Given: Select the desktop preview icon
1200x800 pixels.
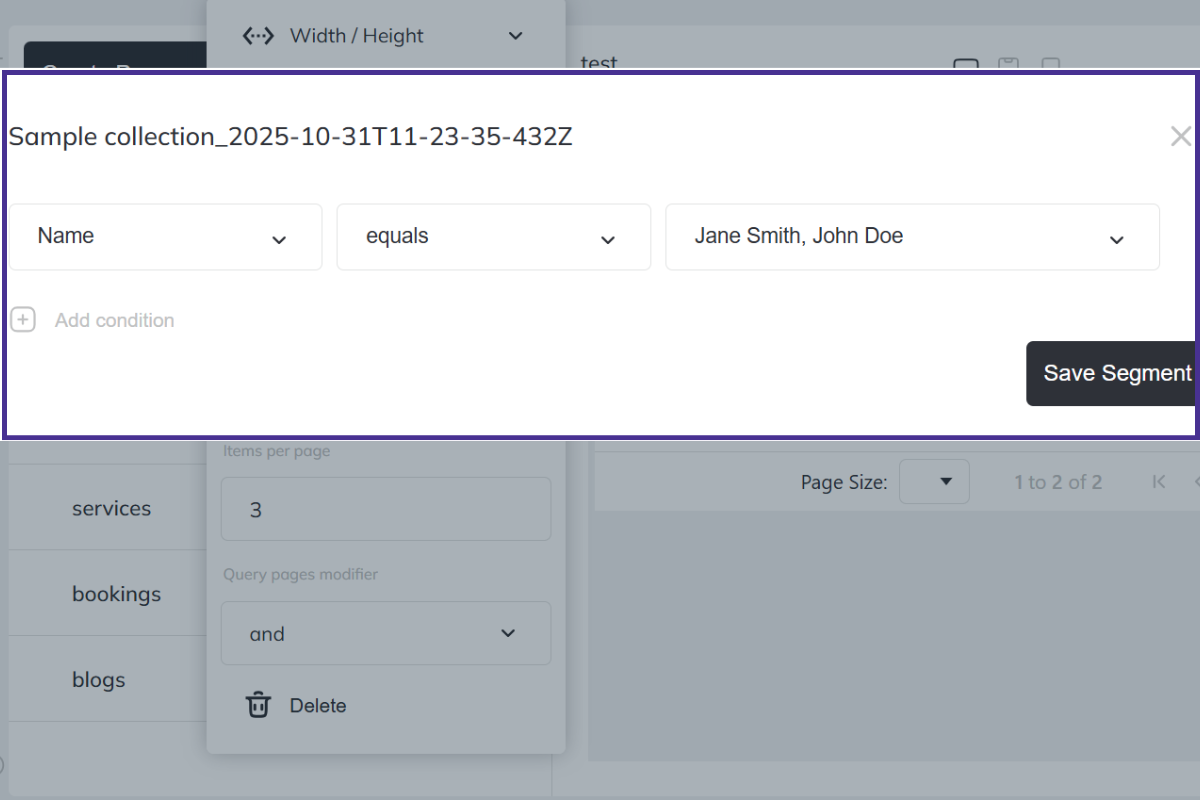Looking at the screenshot, I should 965,65.
